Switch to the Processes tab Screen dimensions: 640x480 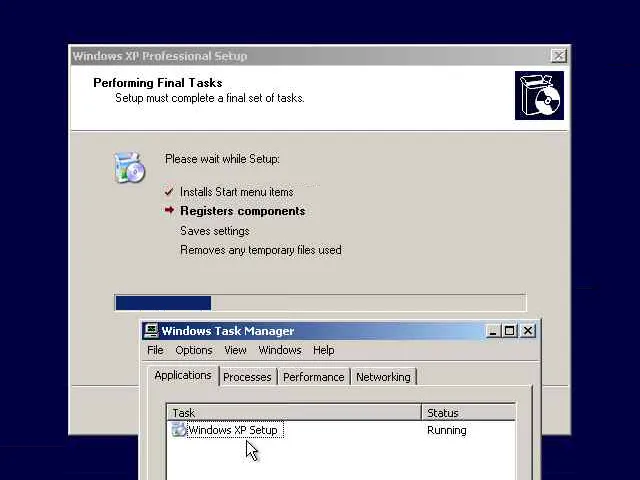pyautogui.click(x=247, y=377)
